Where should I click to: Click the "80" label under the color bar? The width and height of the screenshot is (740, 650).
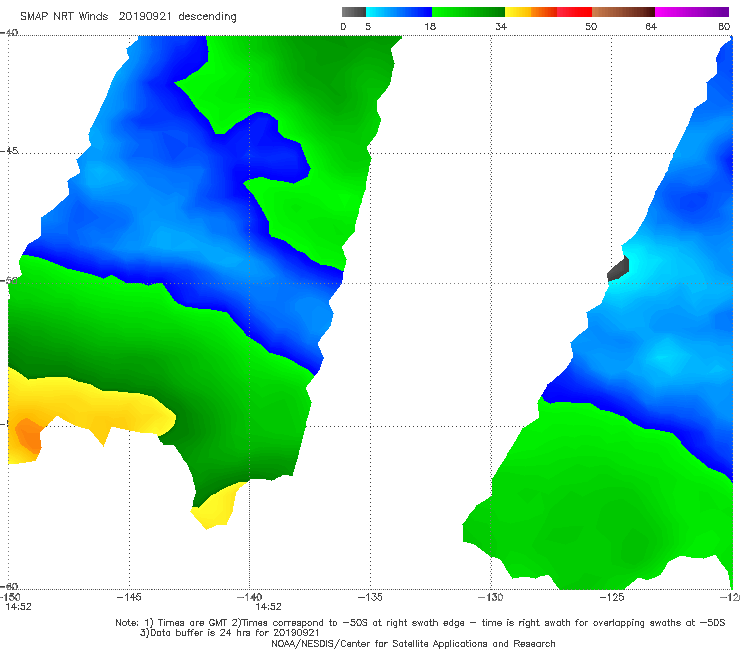(724, 26)
